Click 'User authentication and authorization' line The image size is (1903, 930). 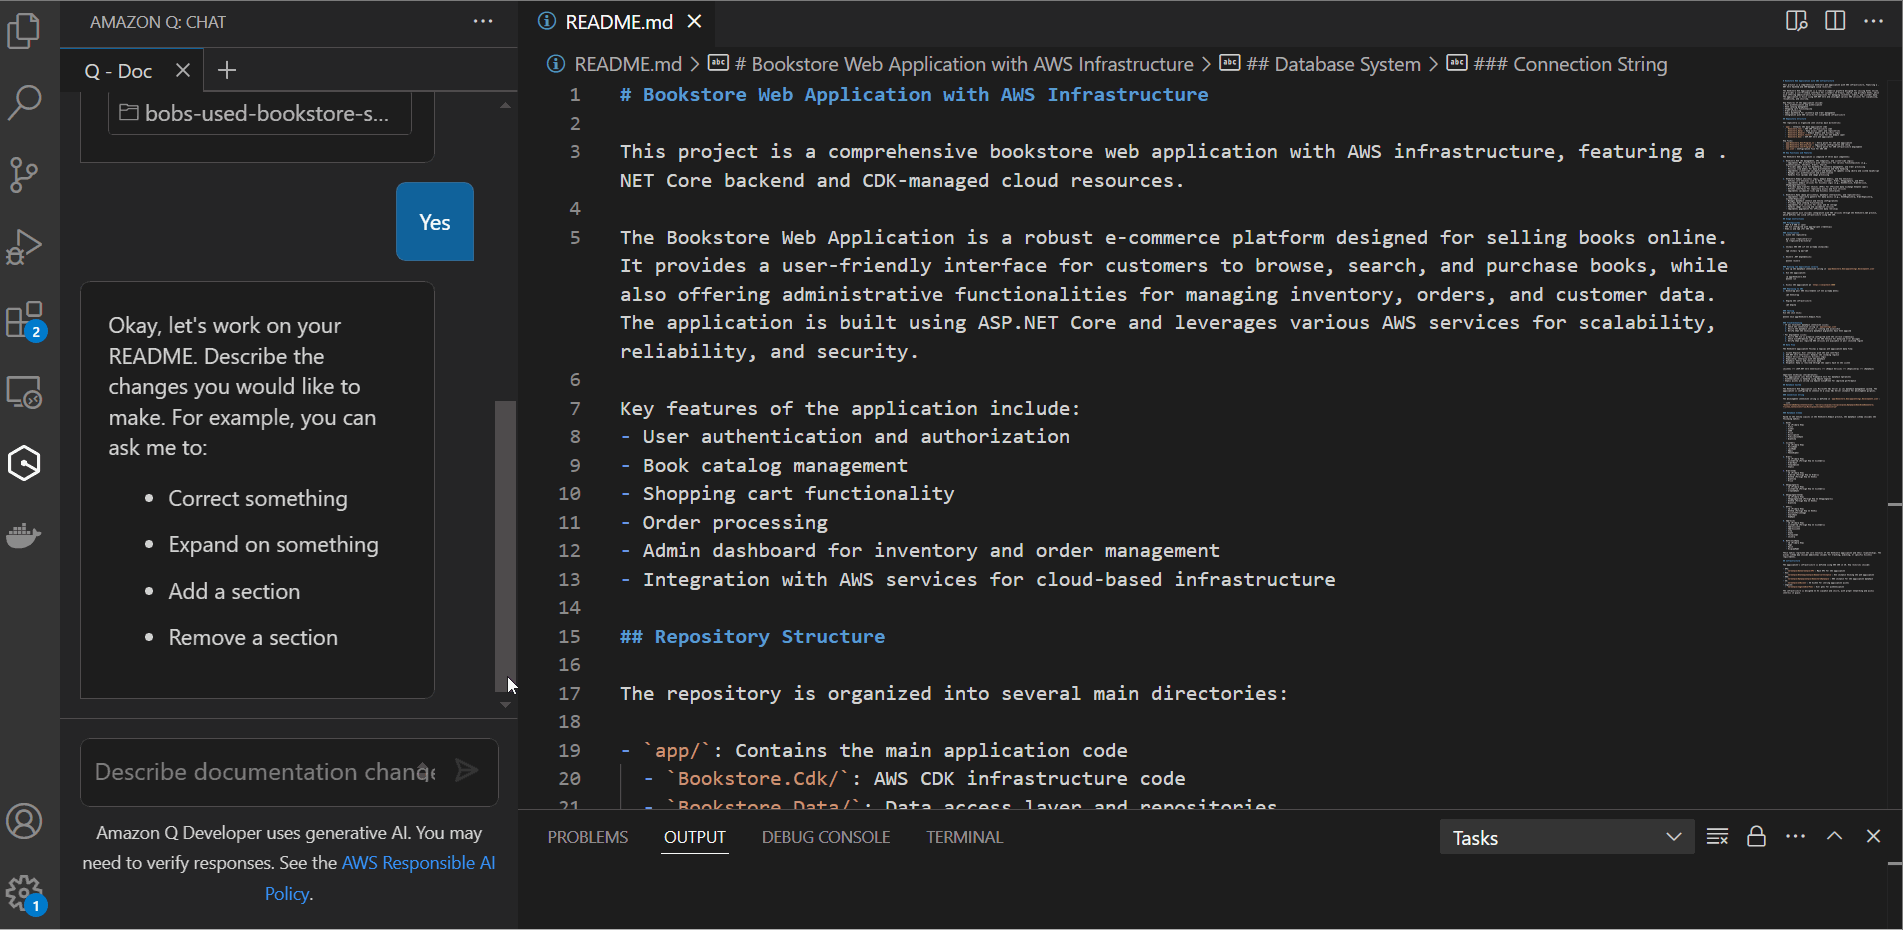(845, 437)
